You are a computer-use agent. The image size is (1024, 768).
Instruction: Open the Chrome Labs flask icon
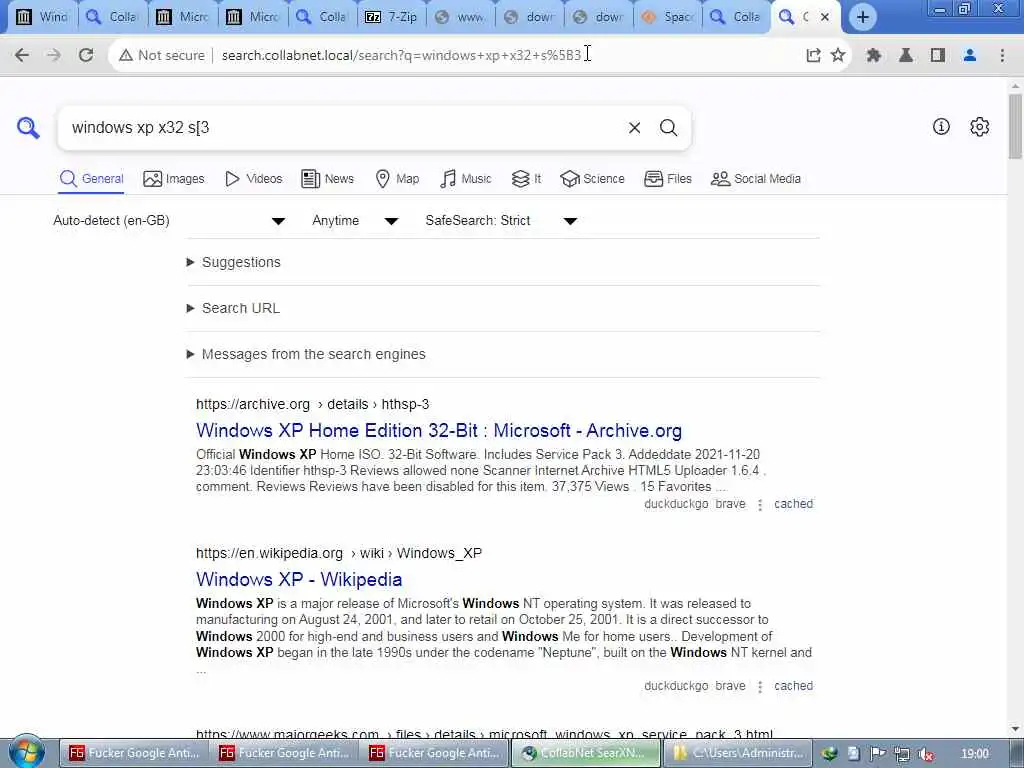(x=906, y=56)
